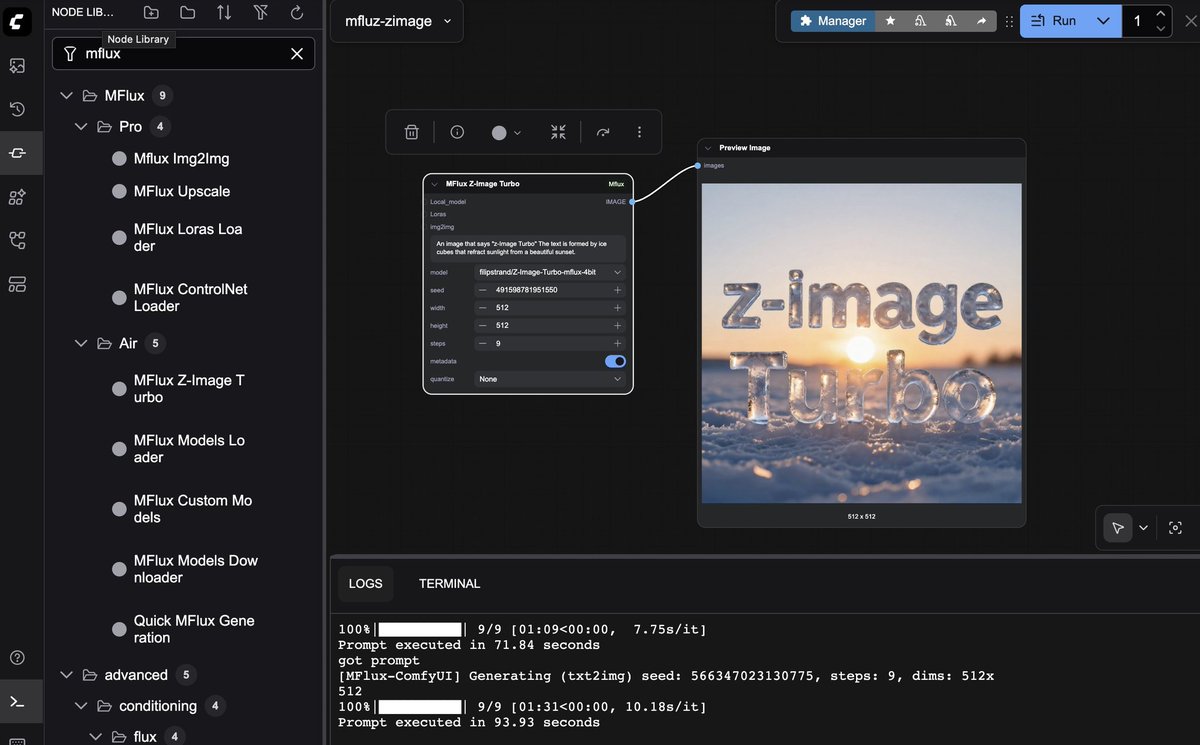The width and height of the screenshot is (1200, 745).
Task: Open the Manager button
Action: (832, 21)
